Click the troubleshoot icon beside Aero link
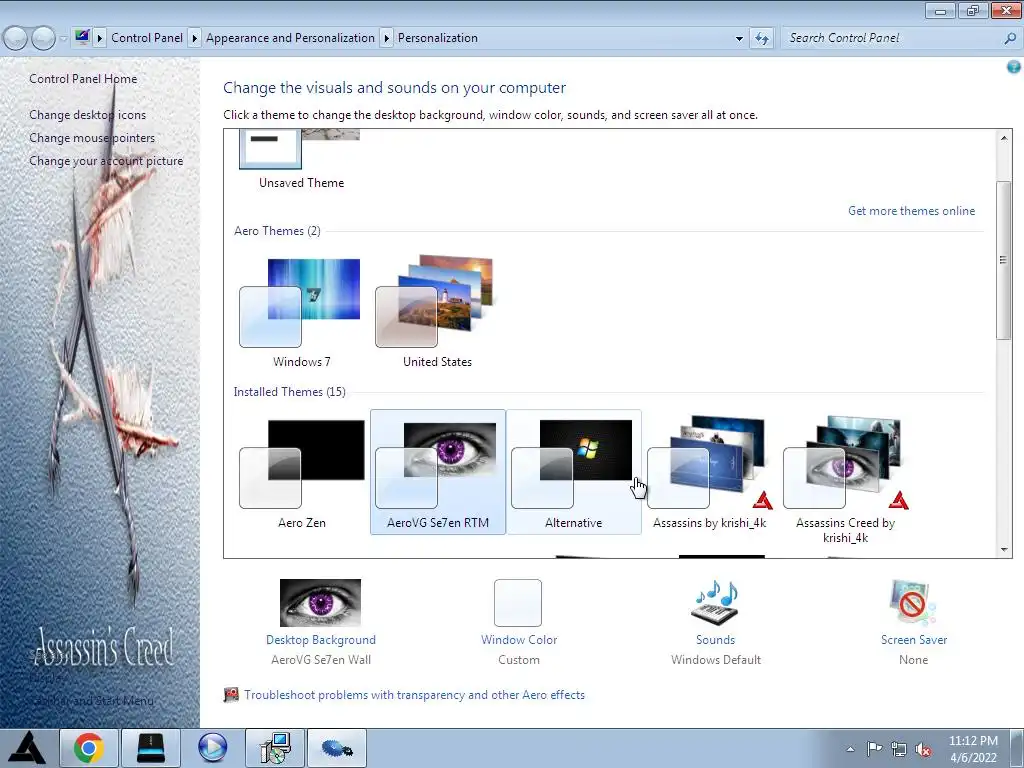The width and height of the screenshot is (1024, 768). pyautogui.click(x=231, y=695)
